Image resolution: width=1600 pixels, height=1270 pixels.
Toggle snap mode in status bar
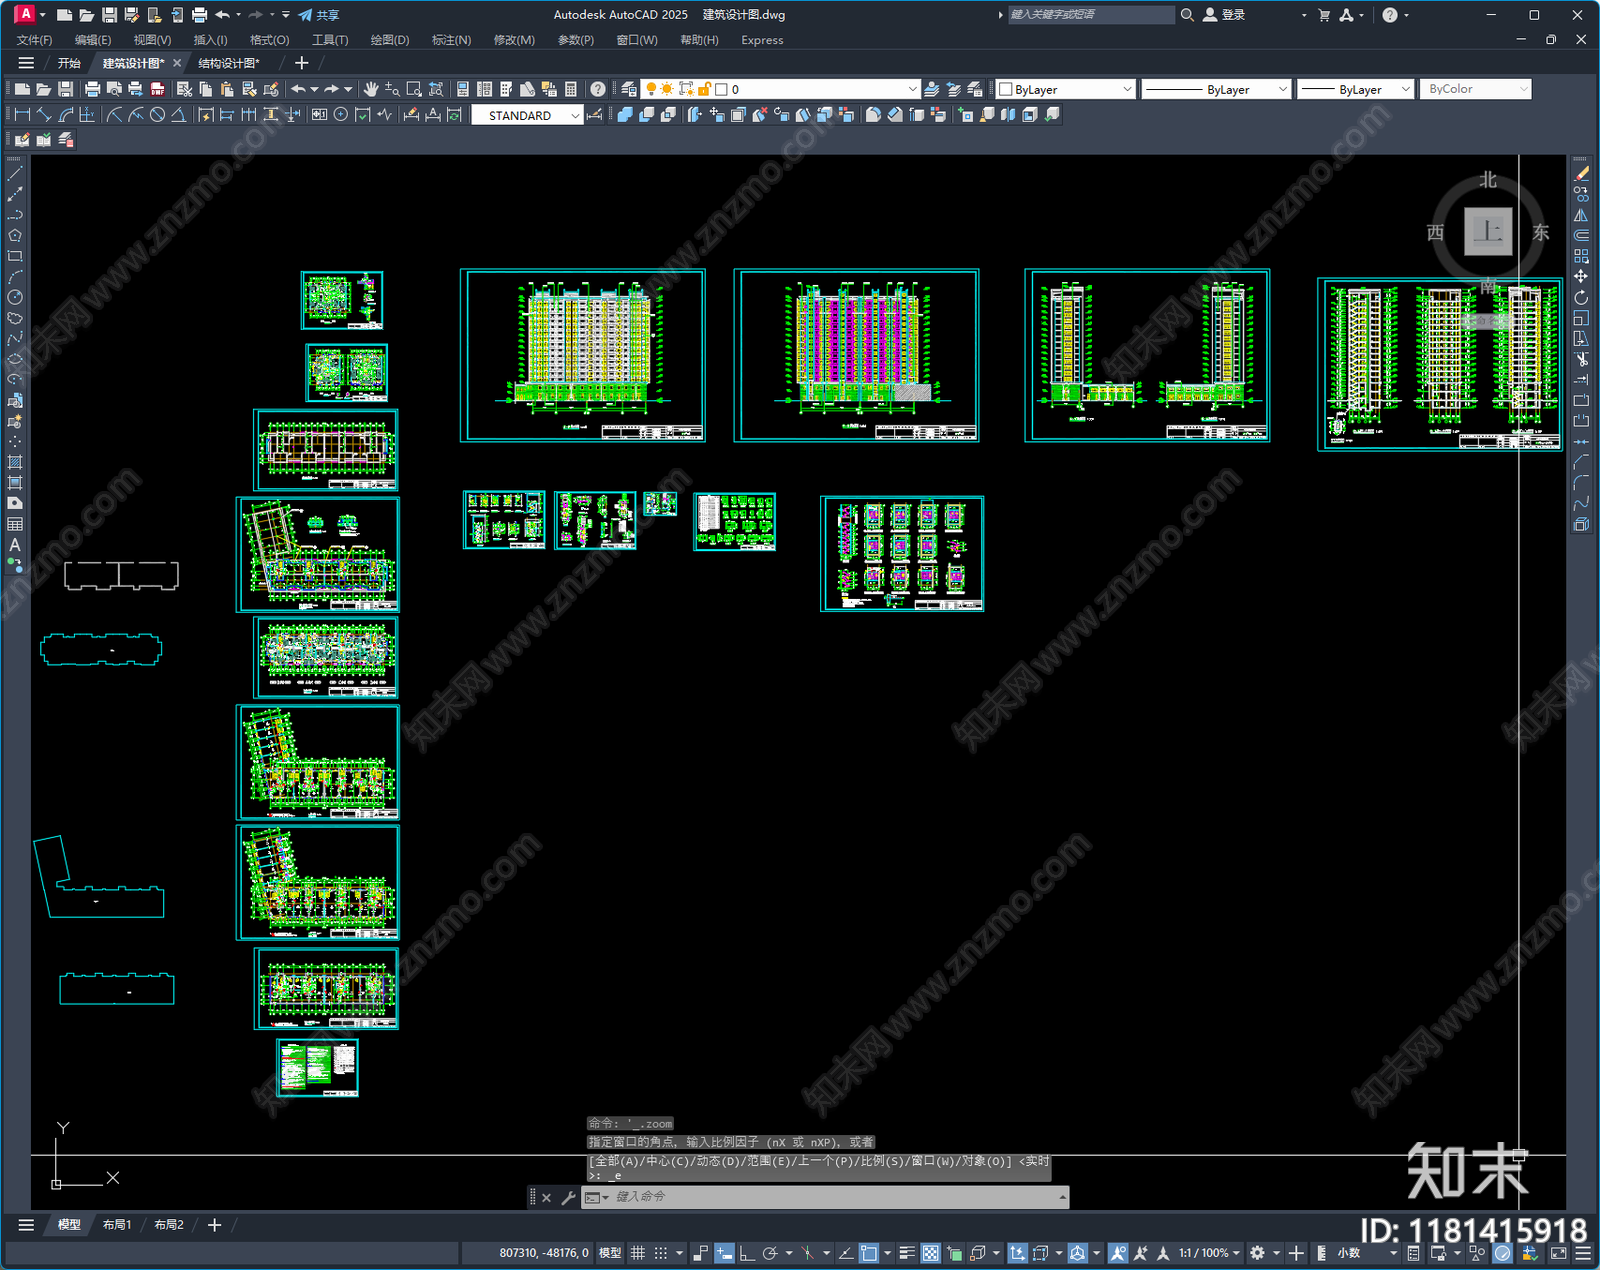pyautogui.click(x=660, y=1253)
